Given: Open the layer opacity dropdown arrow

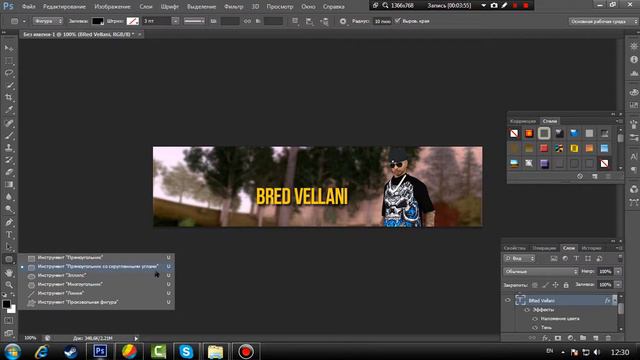Looking at the screenshot, I should [x=618, y=271].
